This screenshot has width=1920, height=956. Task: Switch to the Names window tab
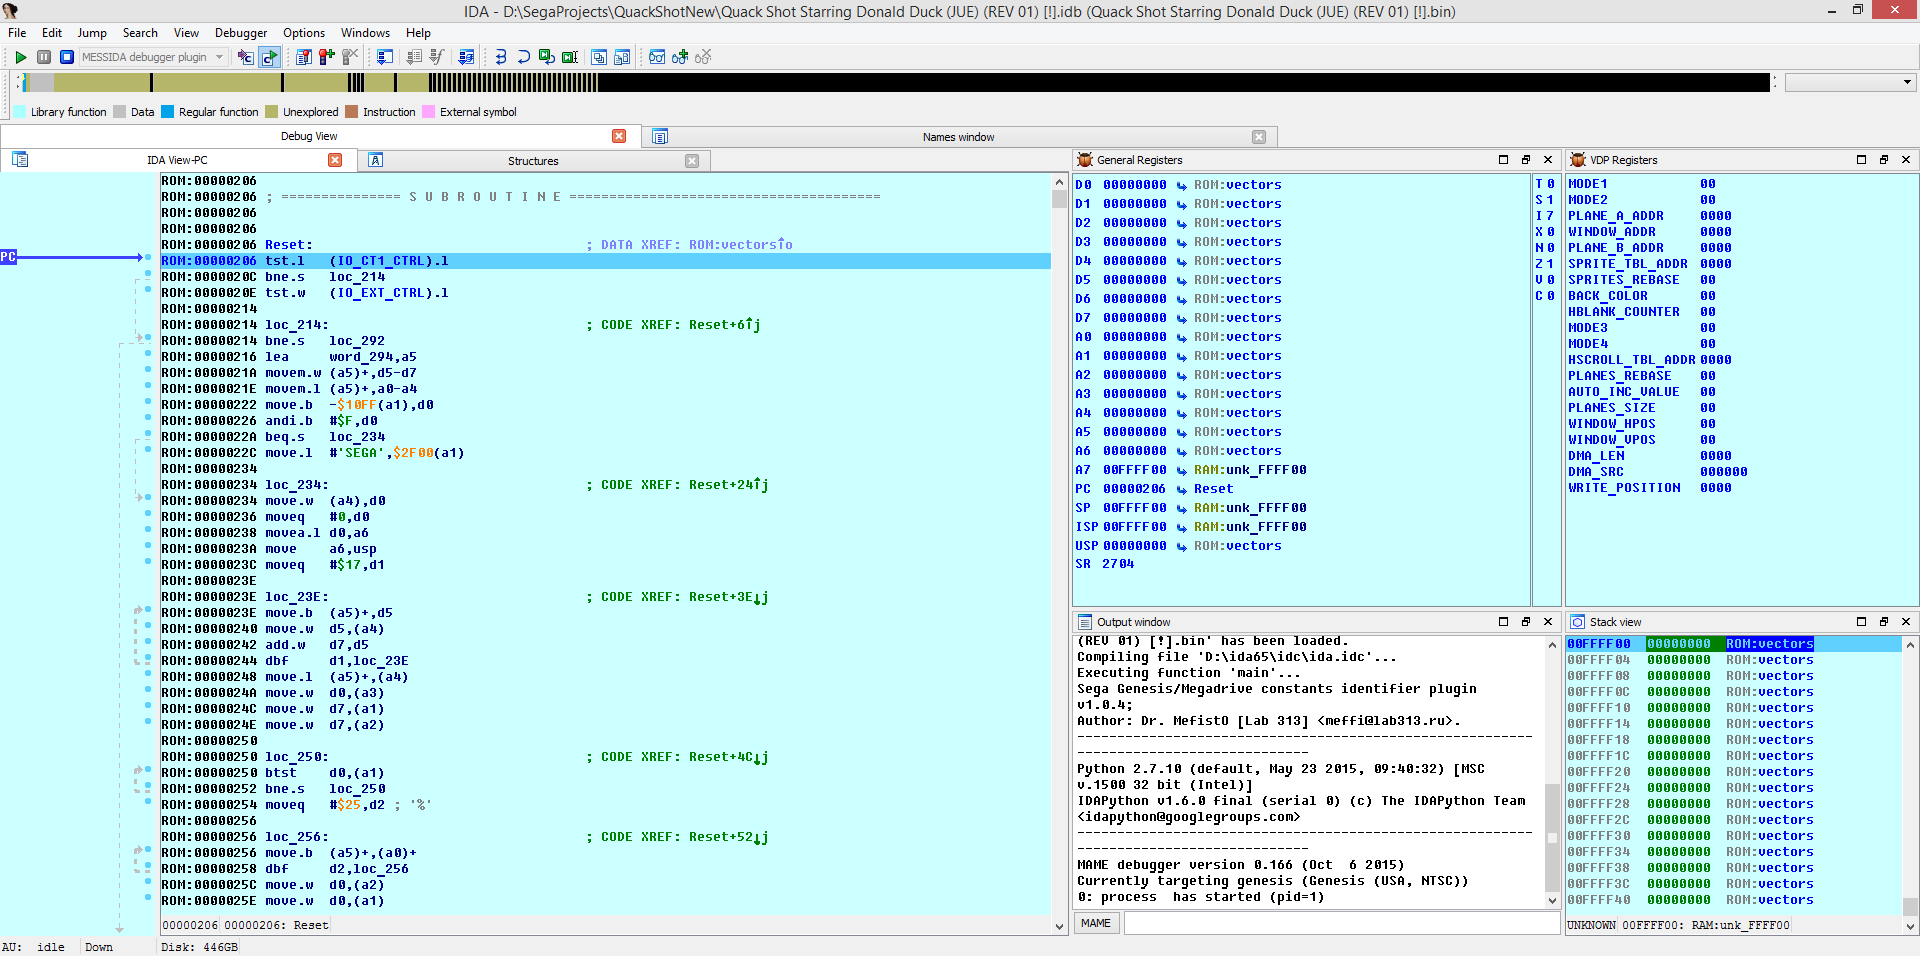[957, 137]
